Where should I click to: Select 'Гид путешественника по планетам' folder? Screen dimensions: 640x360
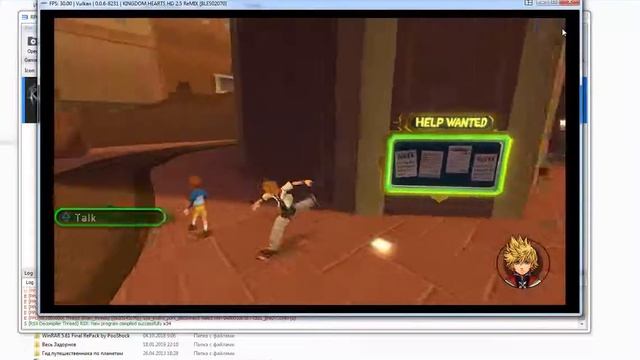(x=82, y=353)
